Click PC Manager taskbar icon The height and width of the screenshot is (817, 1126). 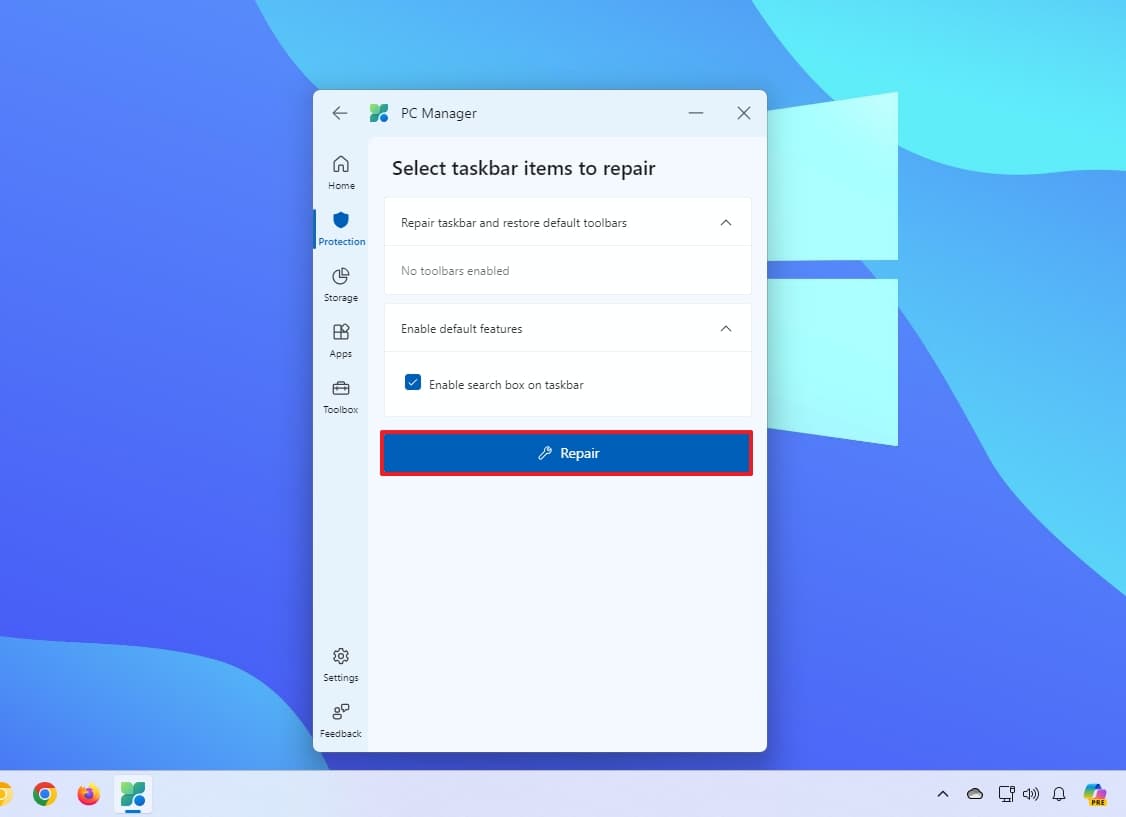pos(133,794)
